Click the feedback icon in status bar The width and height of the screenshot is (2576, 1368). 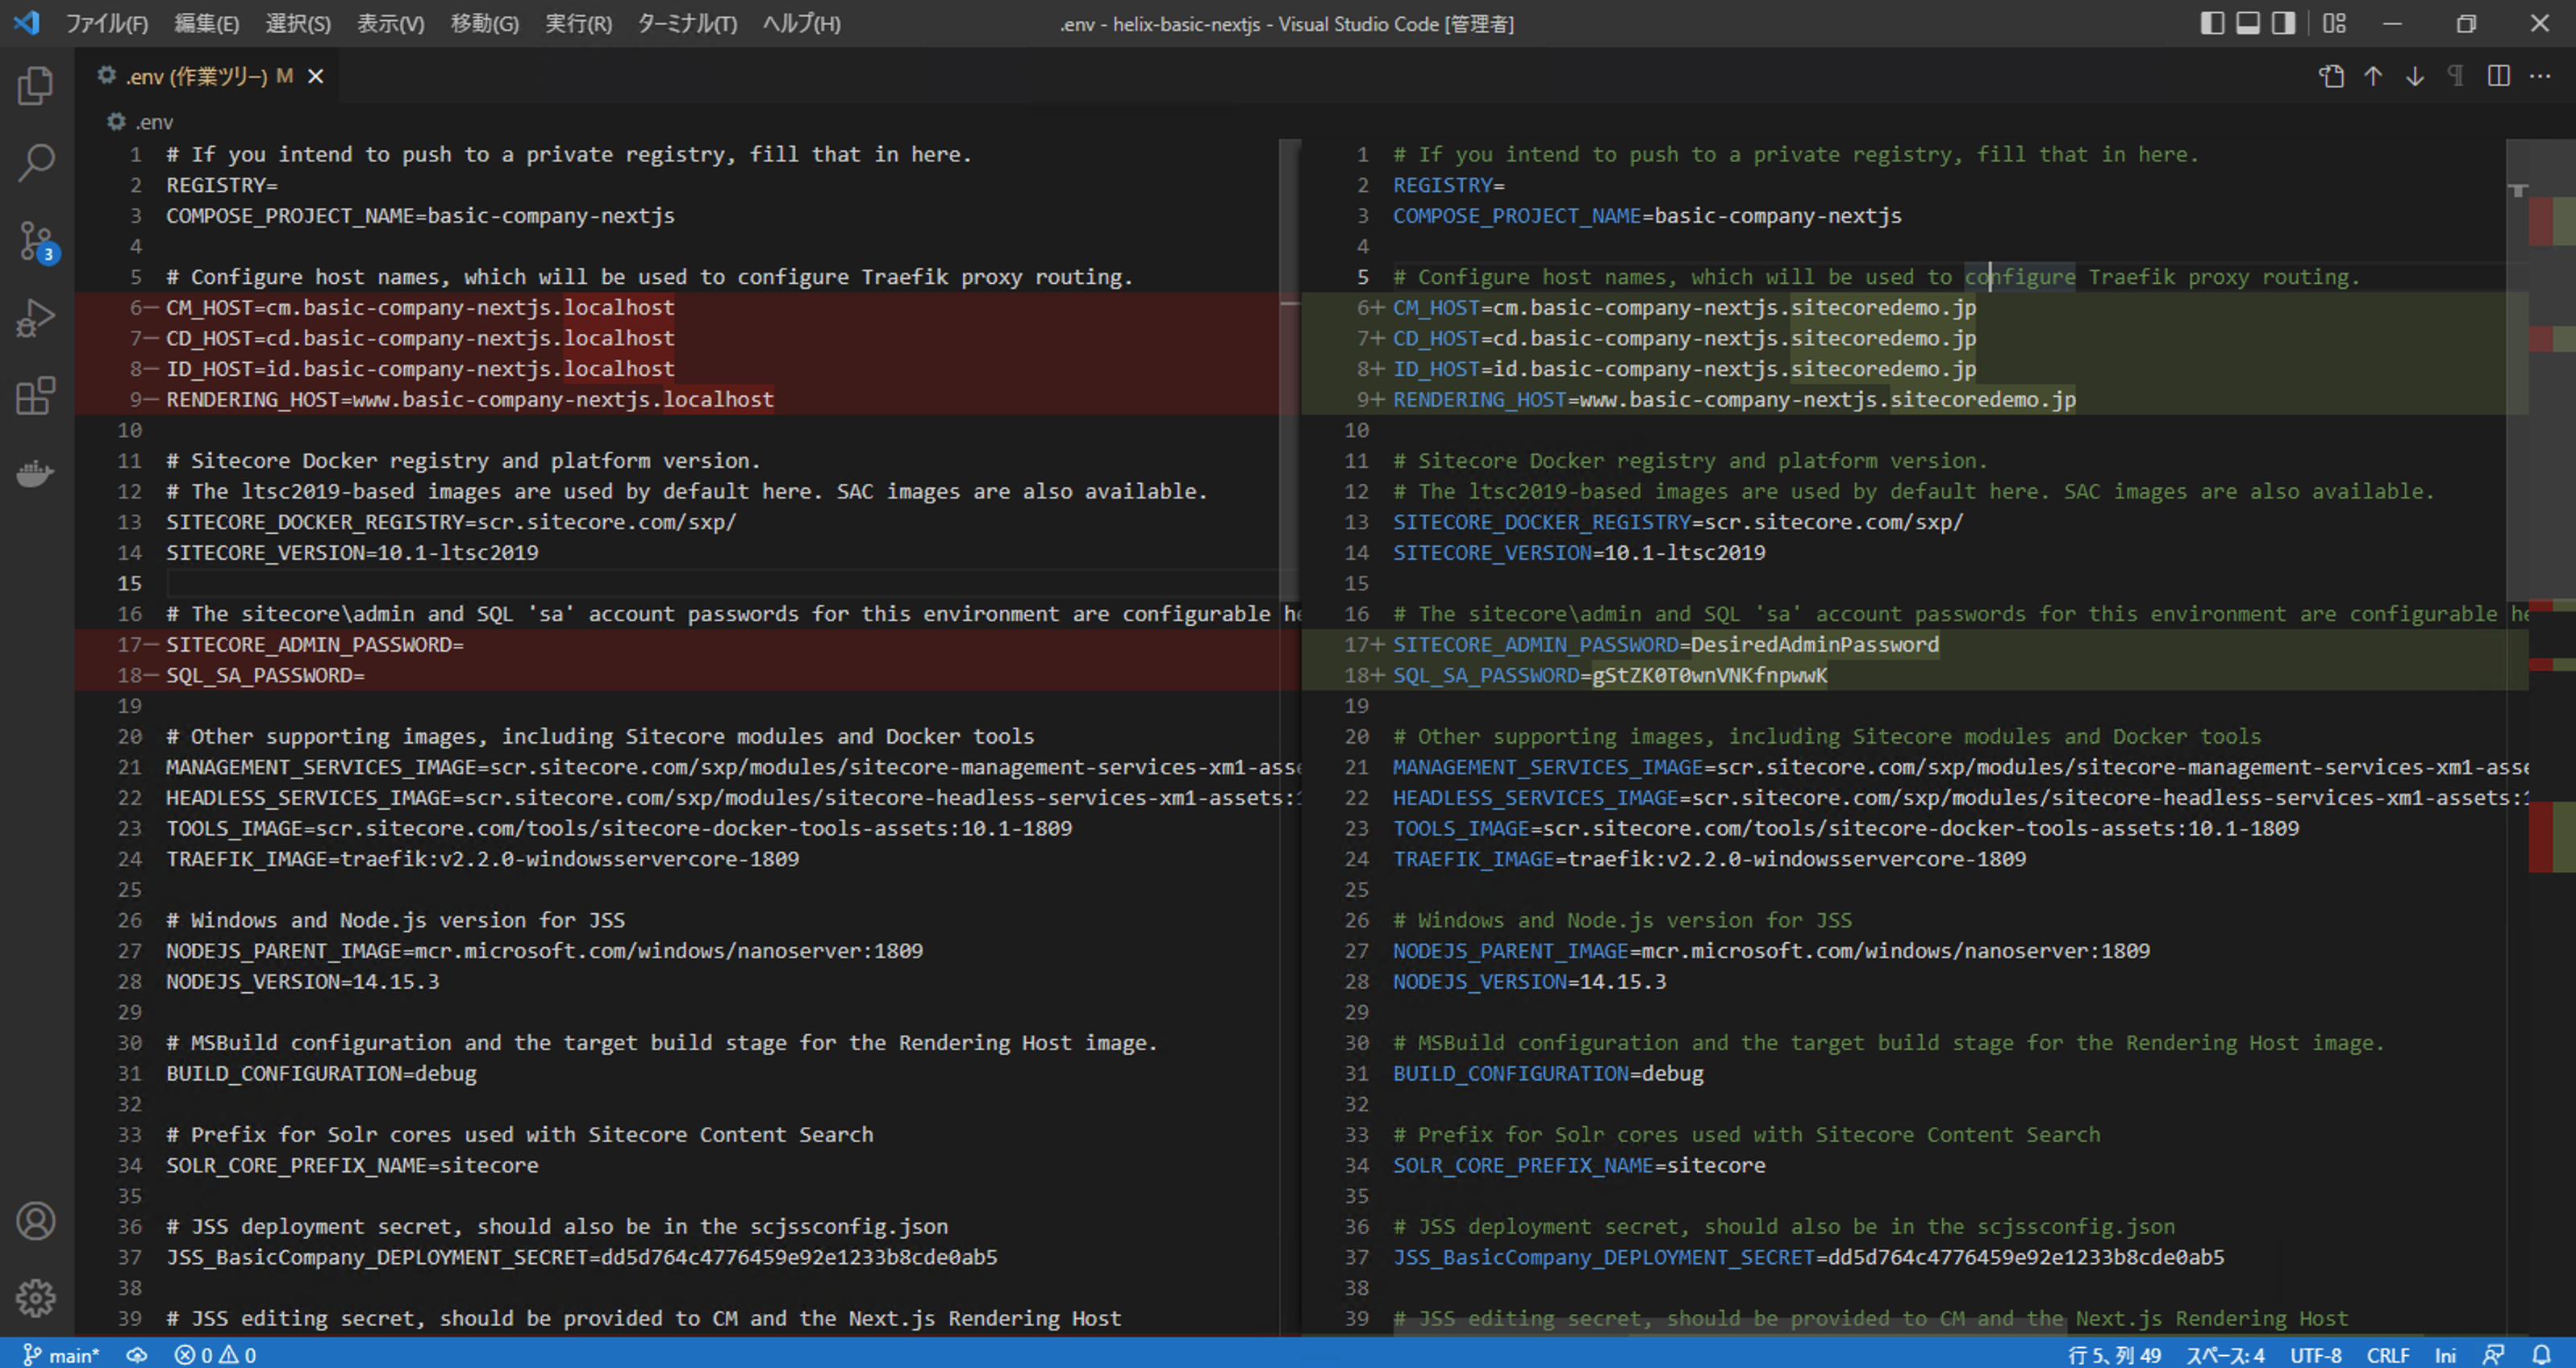[x=2494, y=1355]
